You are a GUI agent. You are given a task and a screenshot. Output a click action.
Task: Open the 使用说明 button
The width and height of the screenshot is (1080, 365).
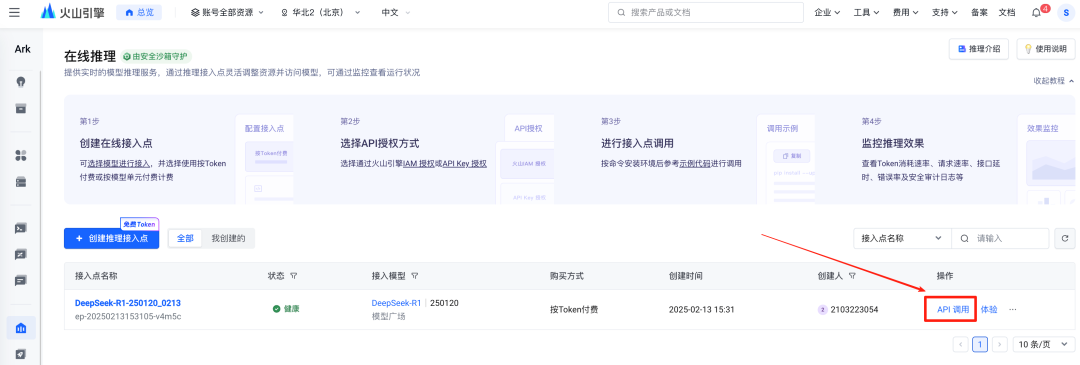[x=1045, y=49]
